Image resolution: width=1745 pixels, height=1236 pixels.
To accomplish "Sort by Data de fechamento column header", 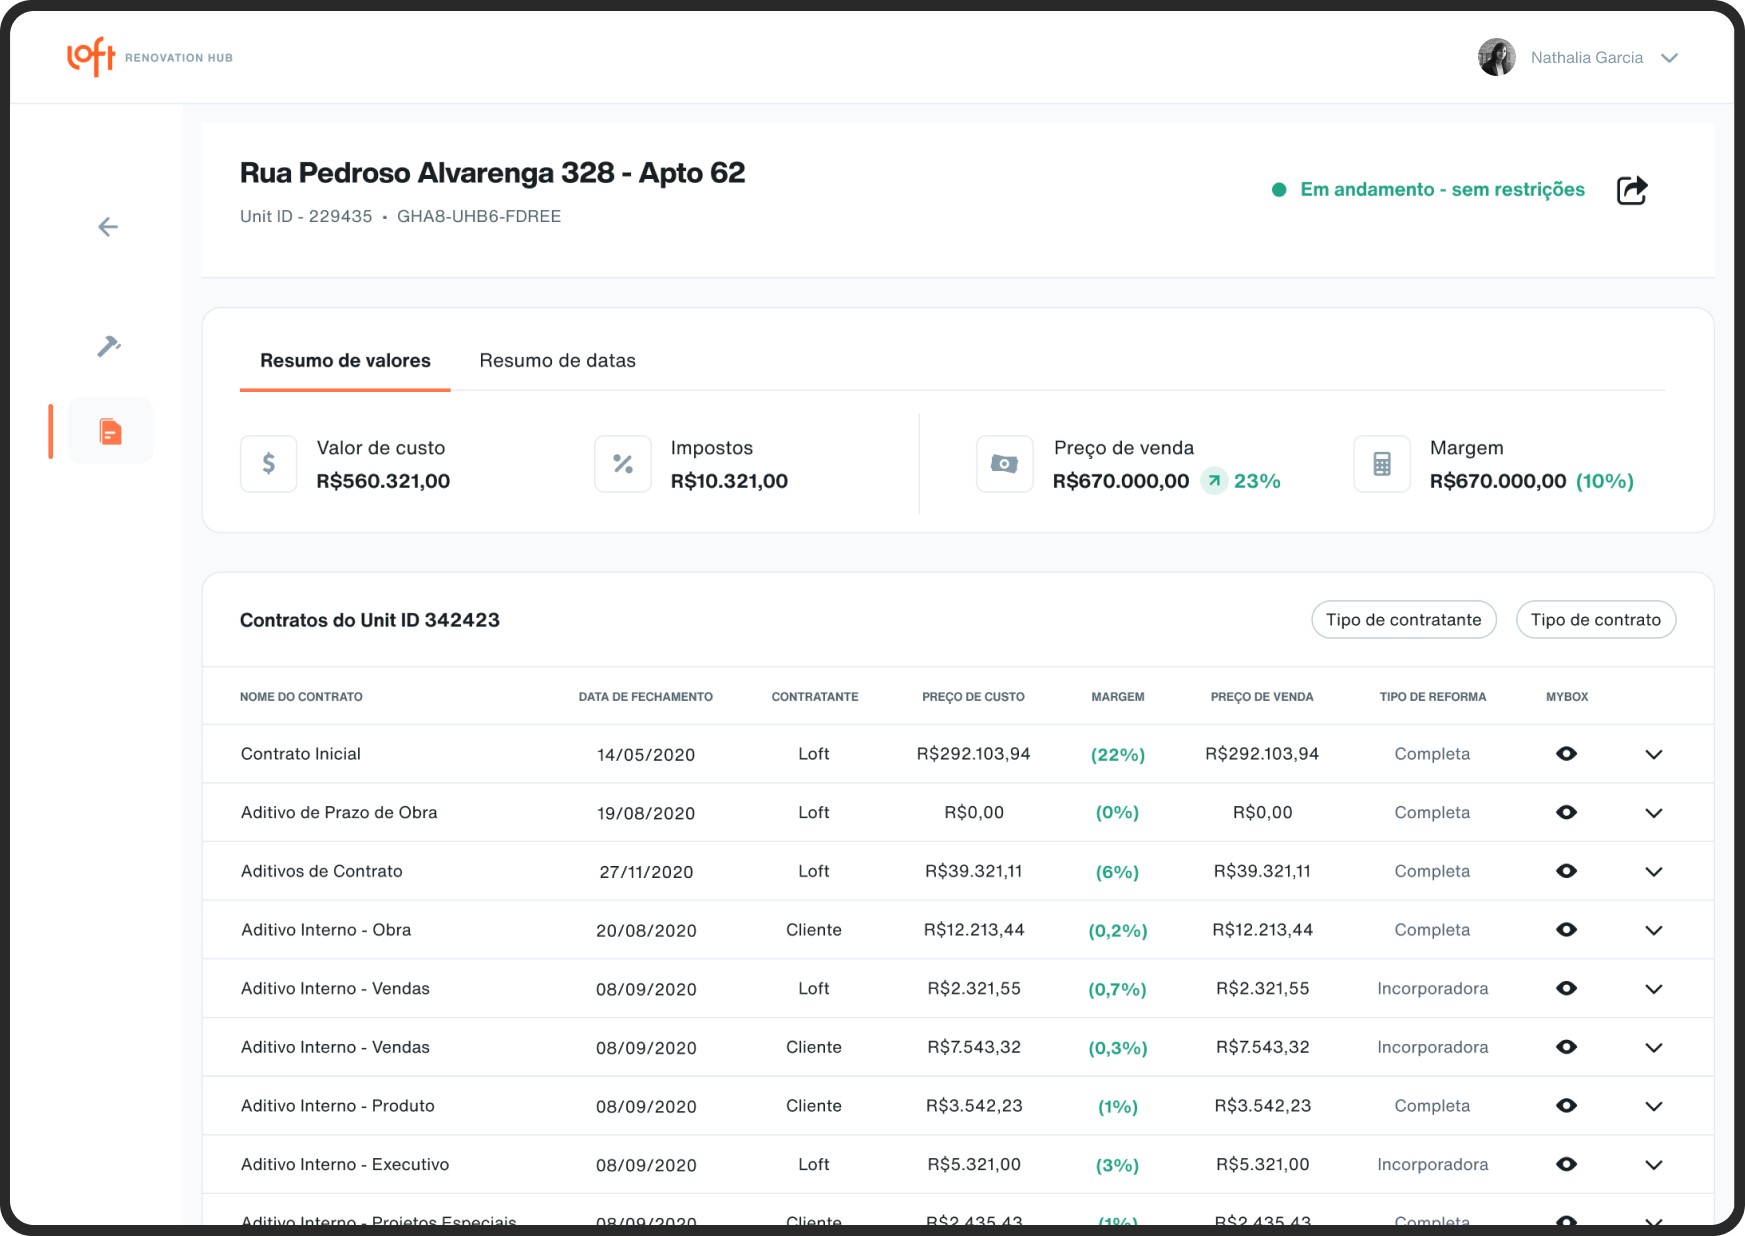I will click(x=645, y=697).
